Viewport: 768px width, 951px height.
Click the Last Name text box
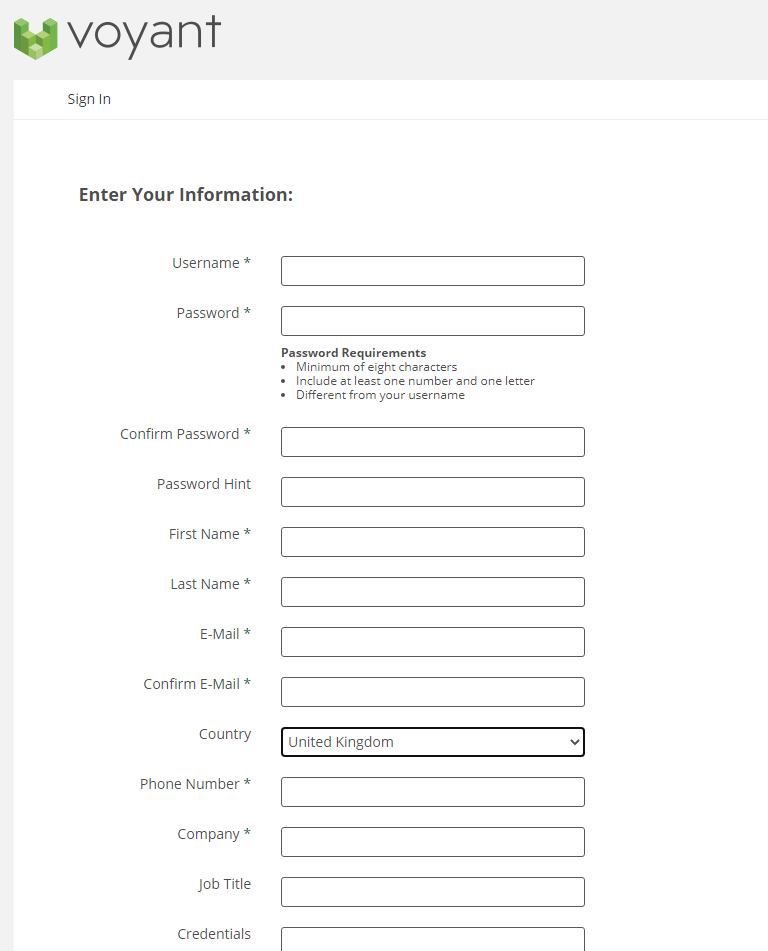(432, 592)
